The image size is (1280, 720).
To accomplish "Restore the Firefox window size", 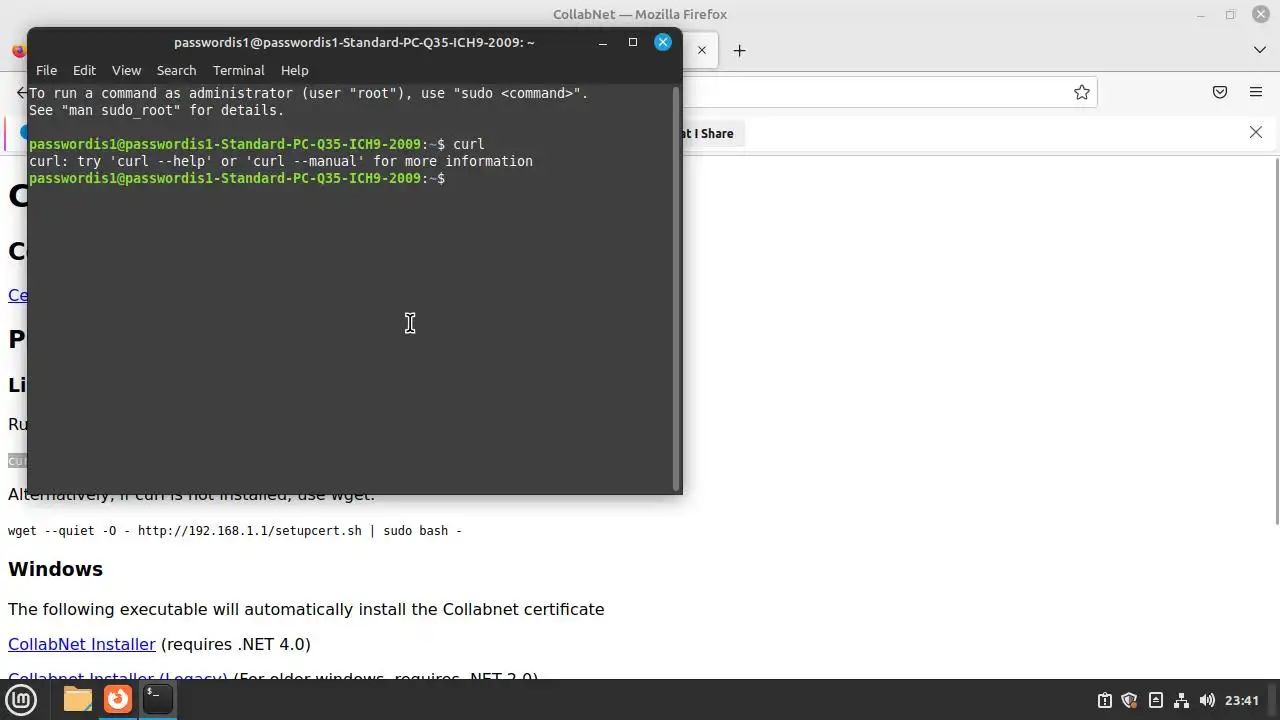I will [1230, 14].
